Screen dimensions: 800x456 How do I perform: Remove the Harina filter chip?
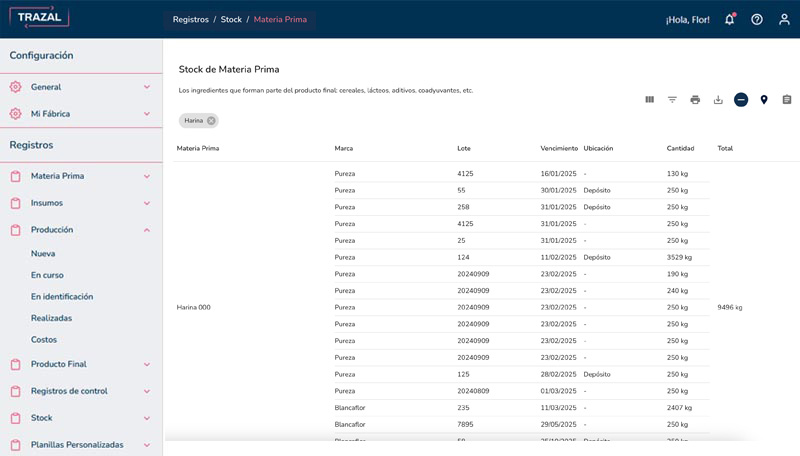[x=211, y=121]
